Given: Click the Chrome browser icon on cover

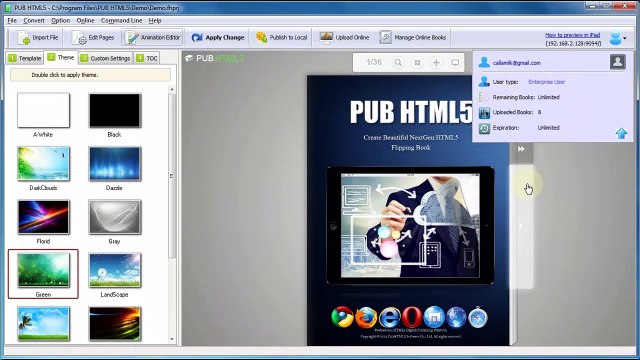Looking at the screenshot, I should coord(342,317).
